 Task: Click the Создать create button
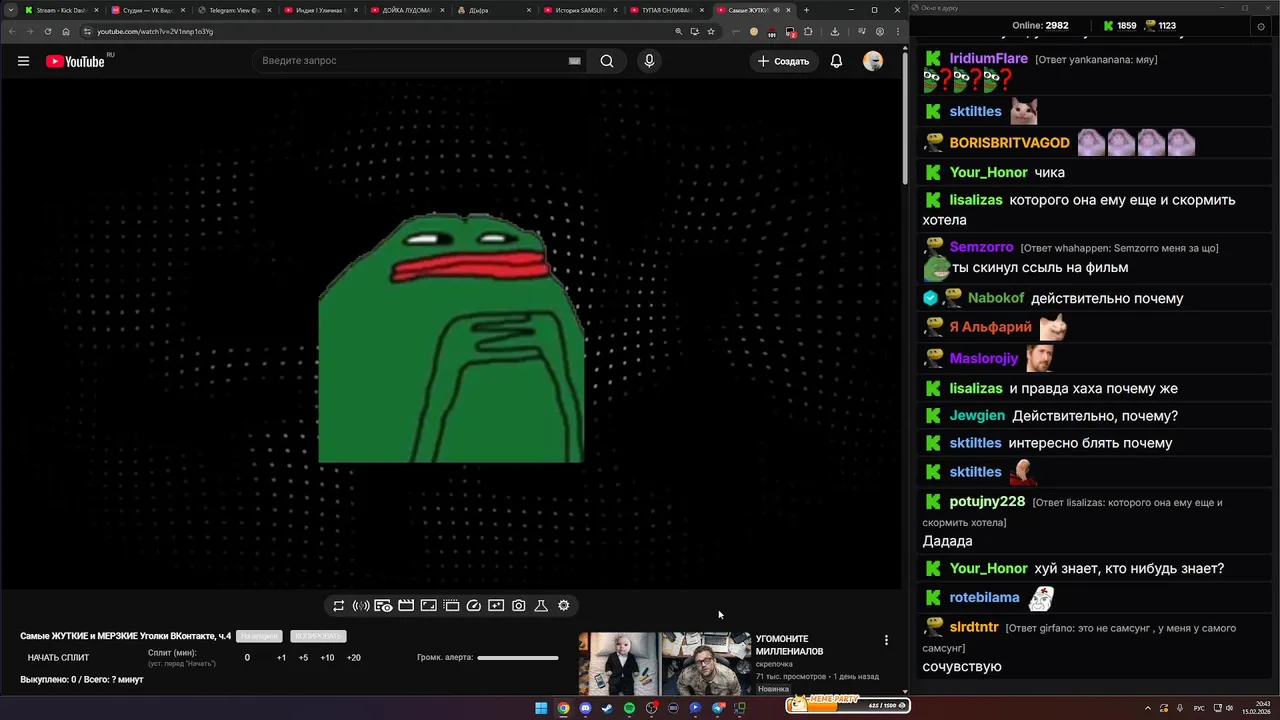tap(783, 61)
